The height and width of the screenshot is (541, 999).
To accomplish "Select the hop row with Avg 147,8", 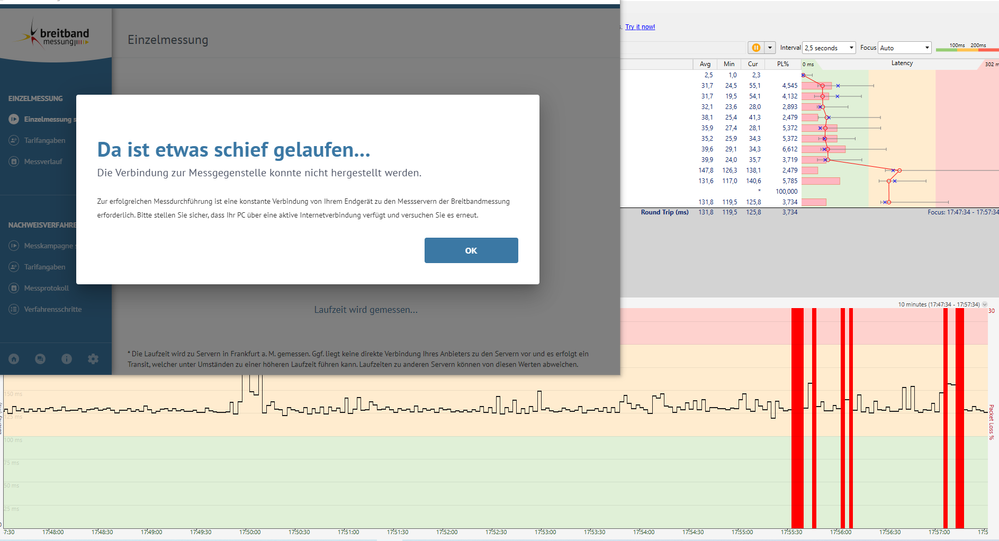I will 810,170.
